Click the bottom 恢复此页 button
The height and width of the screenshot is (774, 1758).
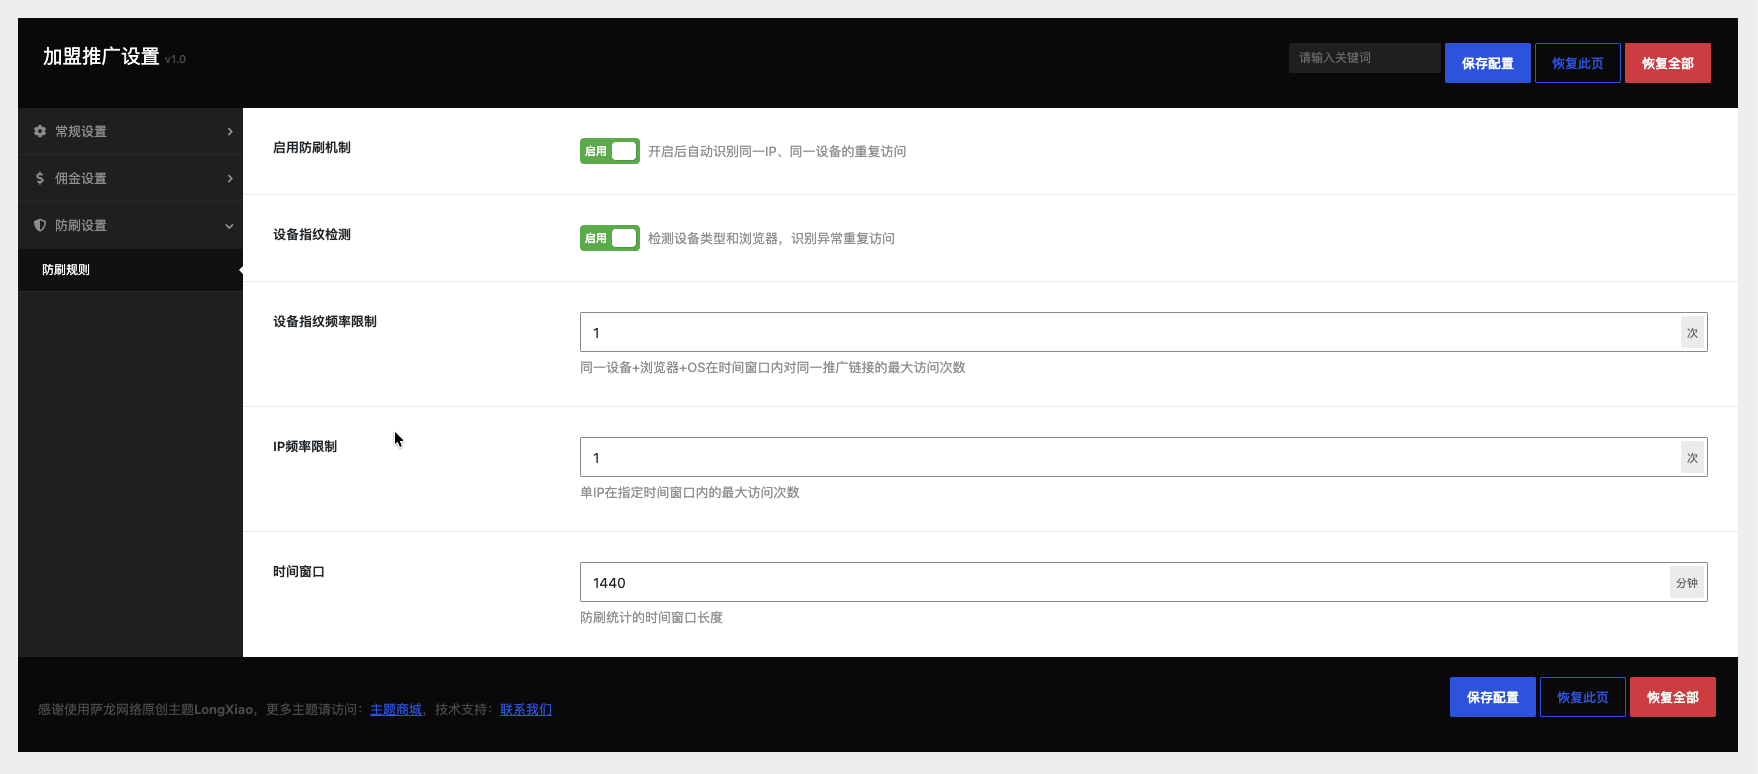point(1583,697)
